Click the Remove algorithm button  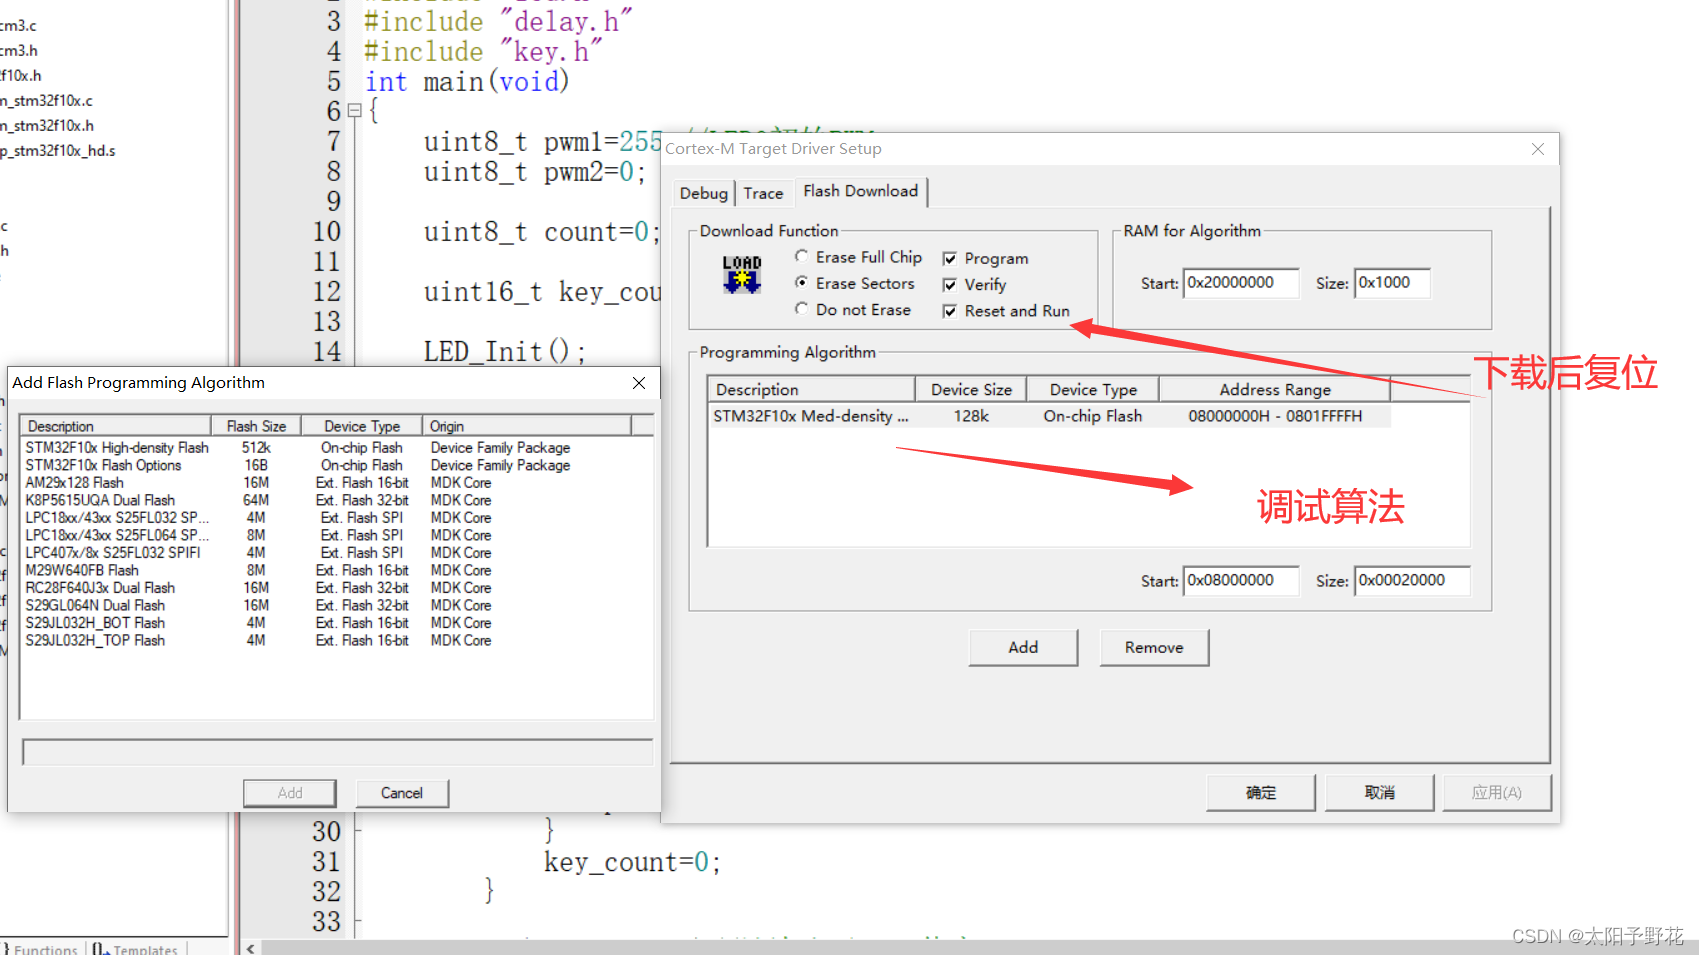tap(1154, 647)
